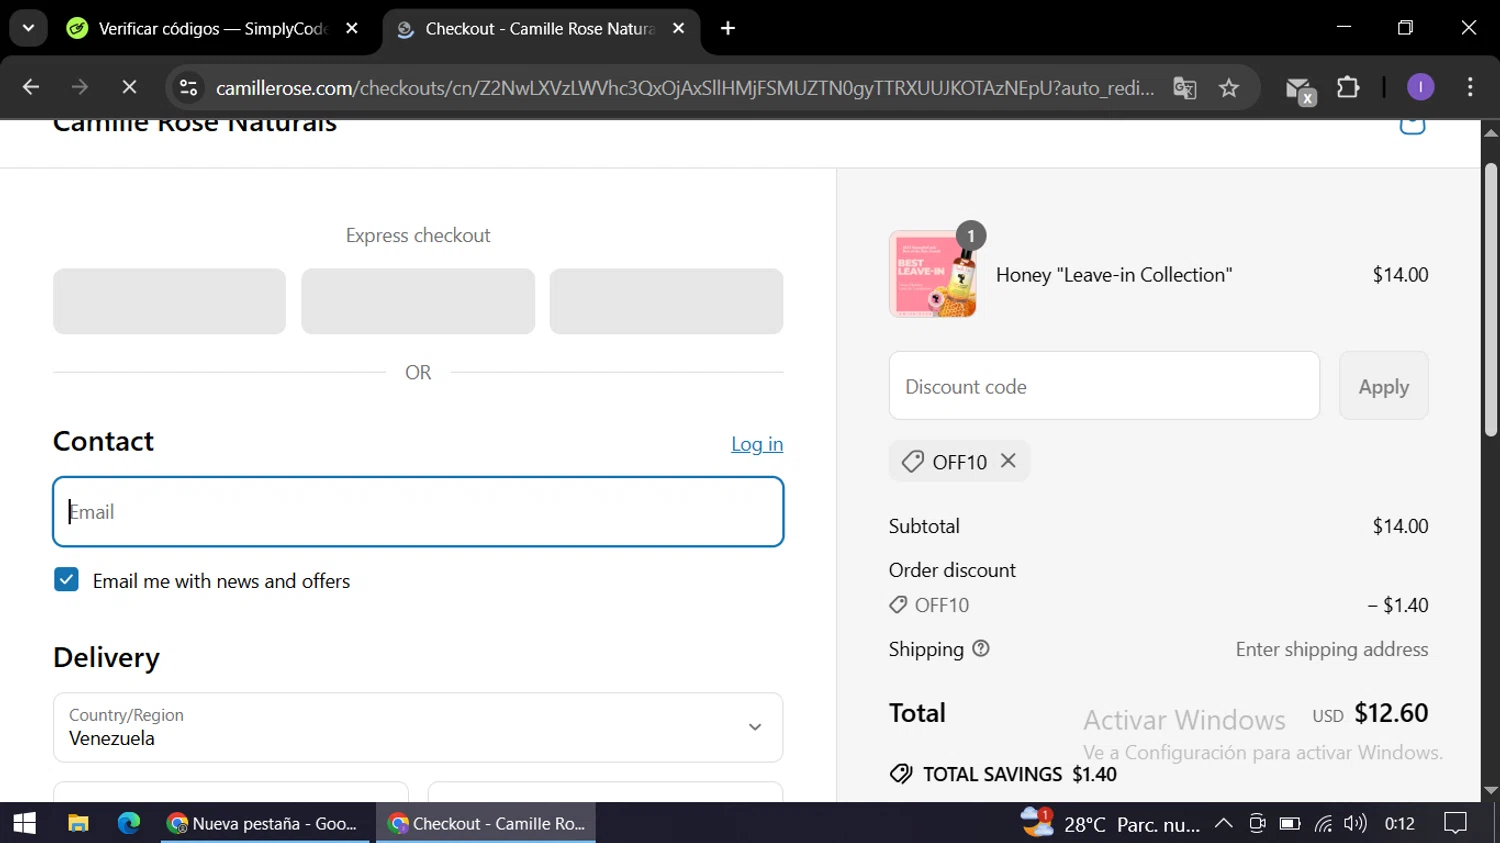The image size is (1500, 843).
Task: Open the tab search dropdown arrow
Action: pos(28,28)
